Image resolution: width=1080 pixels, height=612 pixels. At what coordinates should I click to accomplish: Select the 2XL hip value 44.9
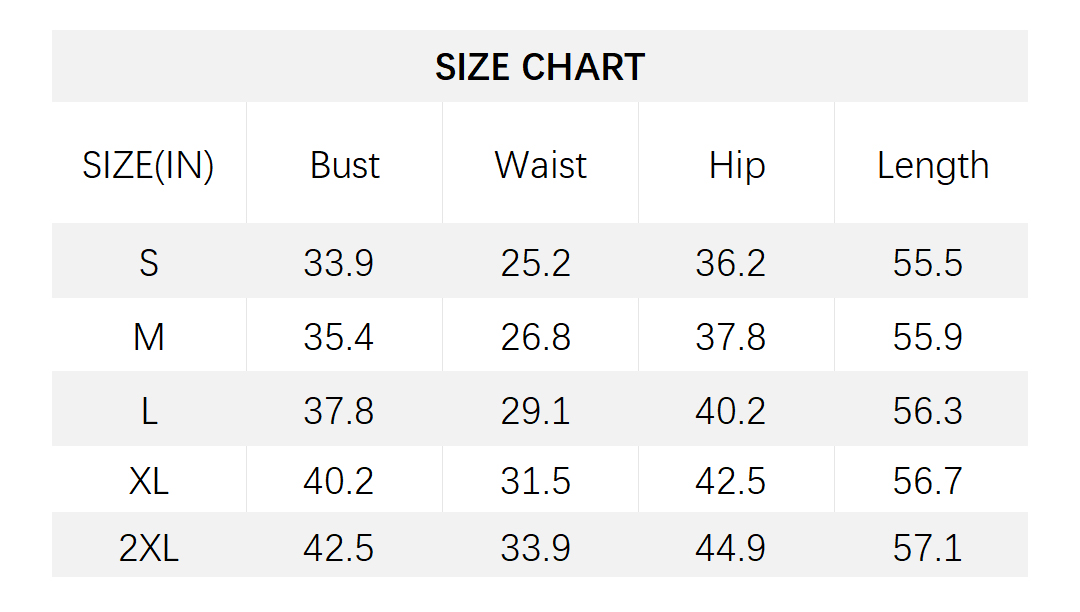pyautogui.click(x=731, y=548)
